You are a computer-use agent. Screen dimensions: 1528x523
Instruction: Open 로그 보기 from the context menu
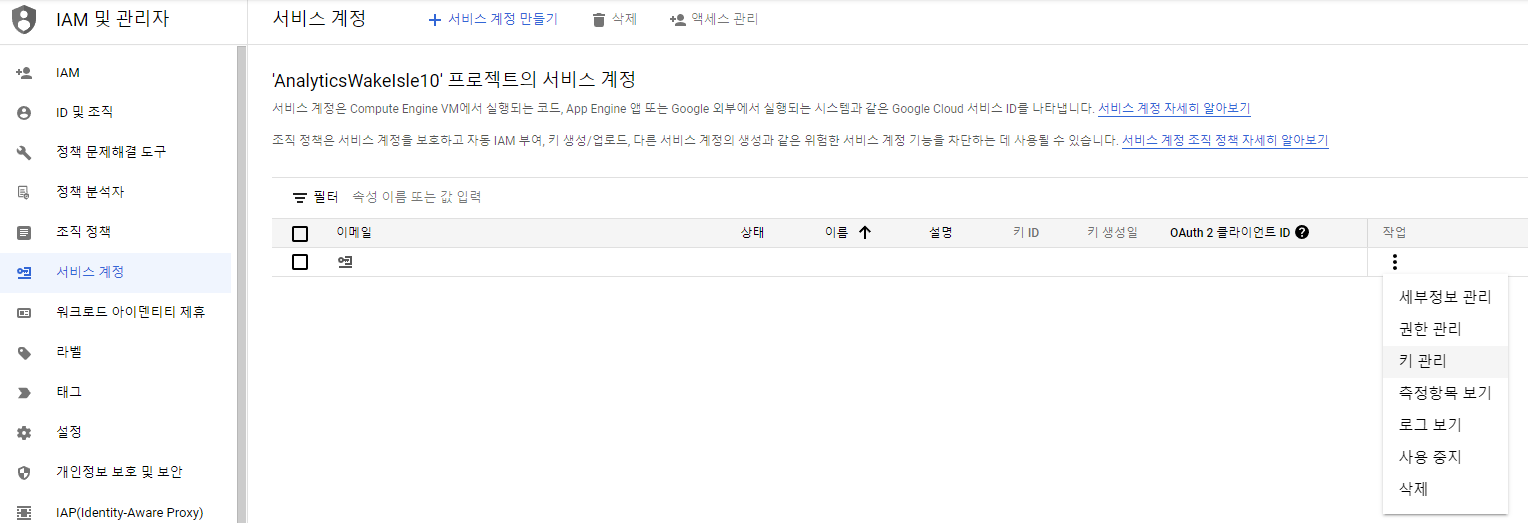click(1445, 425)
